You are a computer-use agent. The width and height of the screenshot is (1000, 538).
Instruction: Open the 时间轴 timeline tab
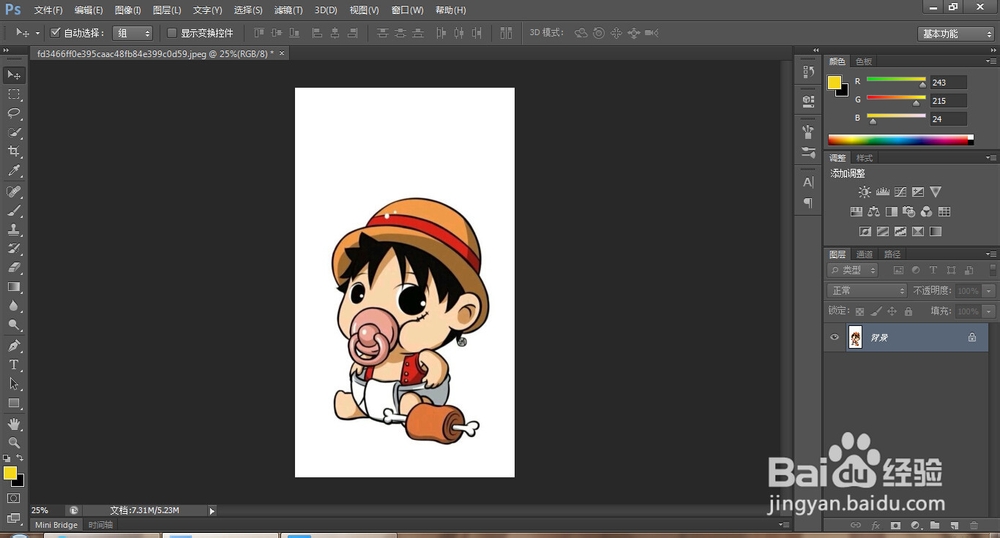point(101,525)
